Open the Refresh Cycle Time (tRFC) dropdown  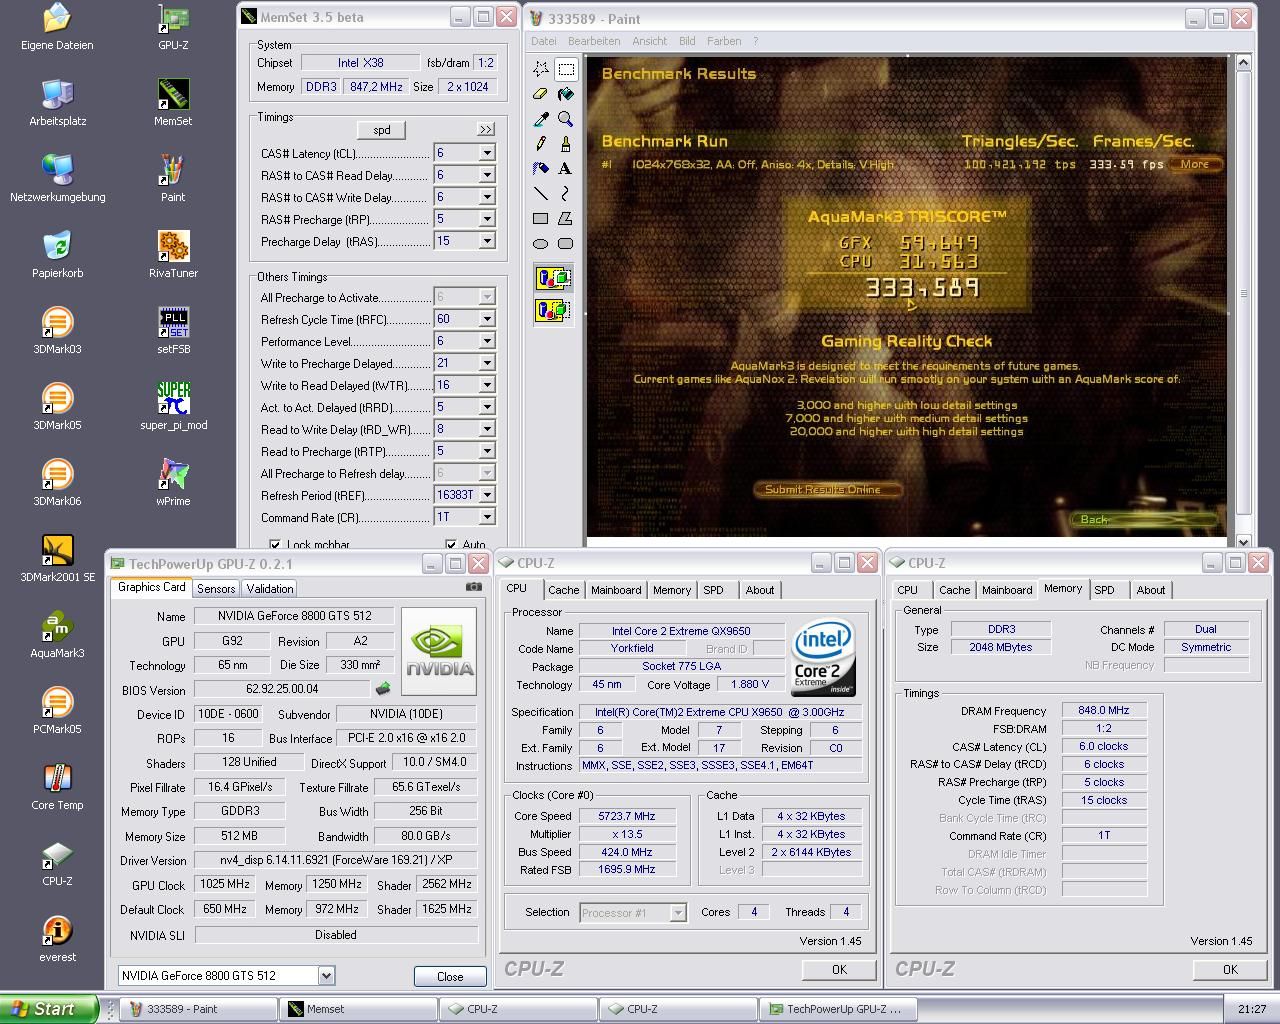pos(486,319)
